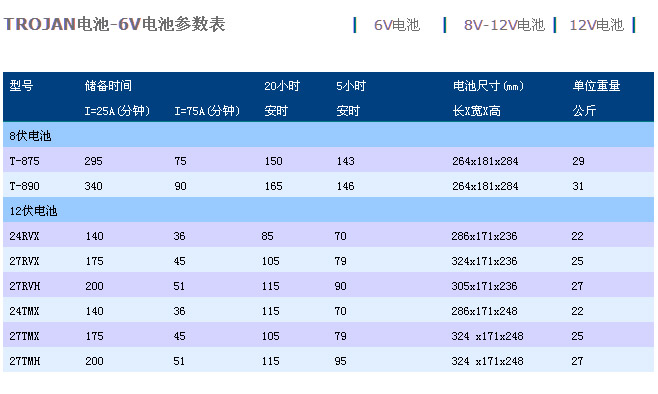Select model cell T-875
The width and height of the screenshot is (658, 394).
[24, 161]
